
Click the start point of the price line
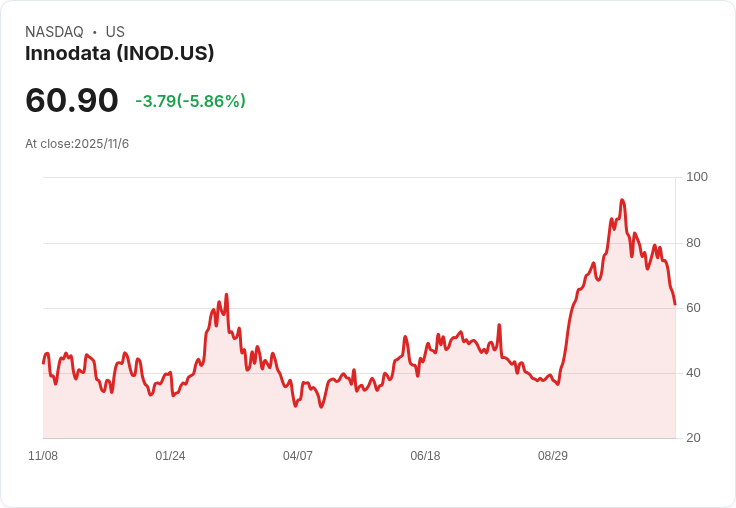(x=44, y=363)
